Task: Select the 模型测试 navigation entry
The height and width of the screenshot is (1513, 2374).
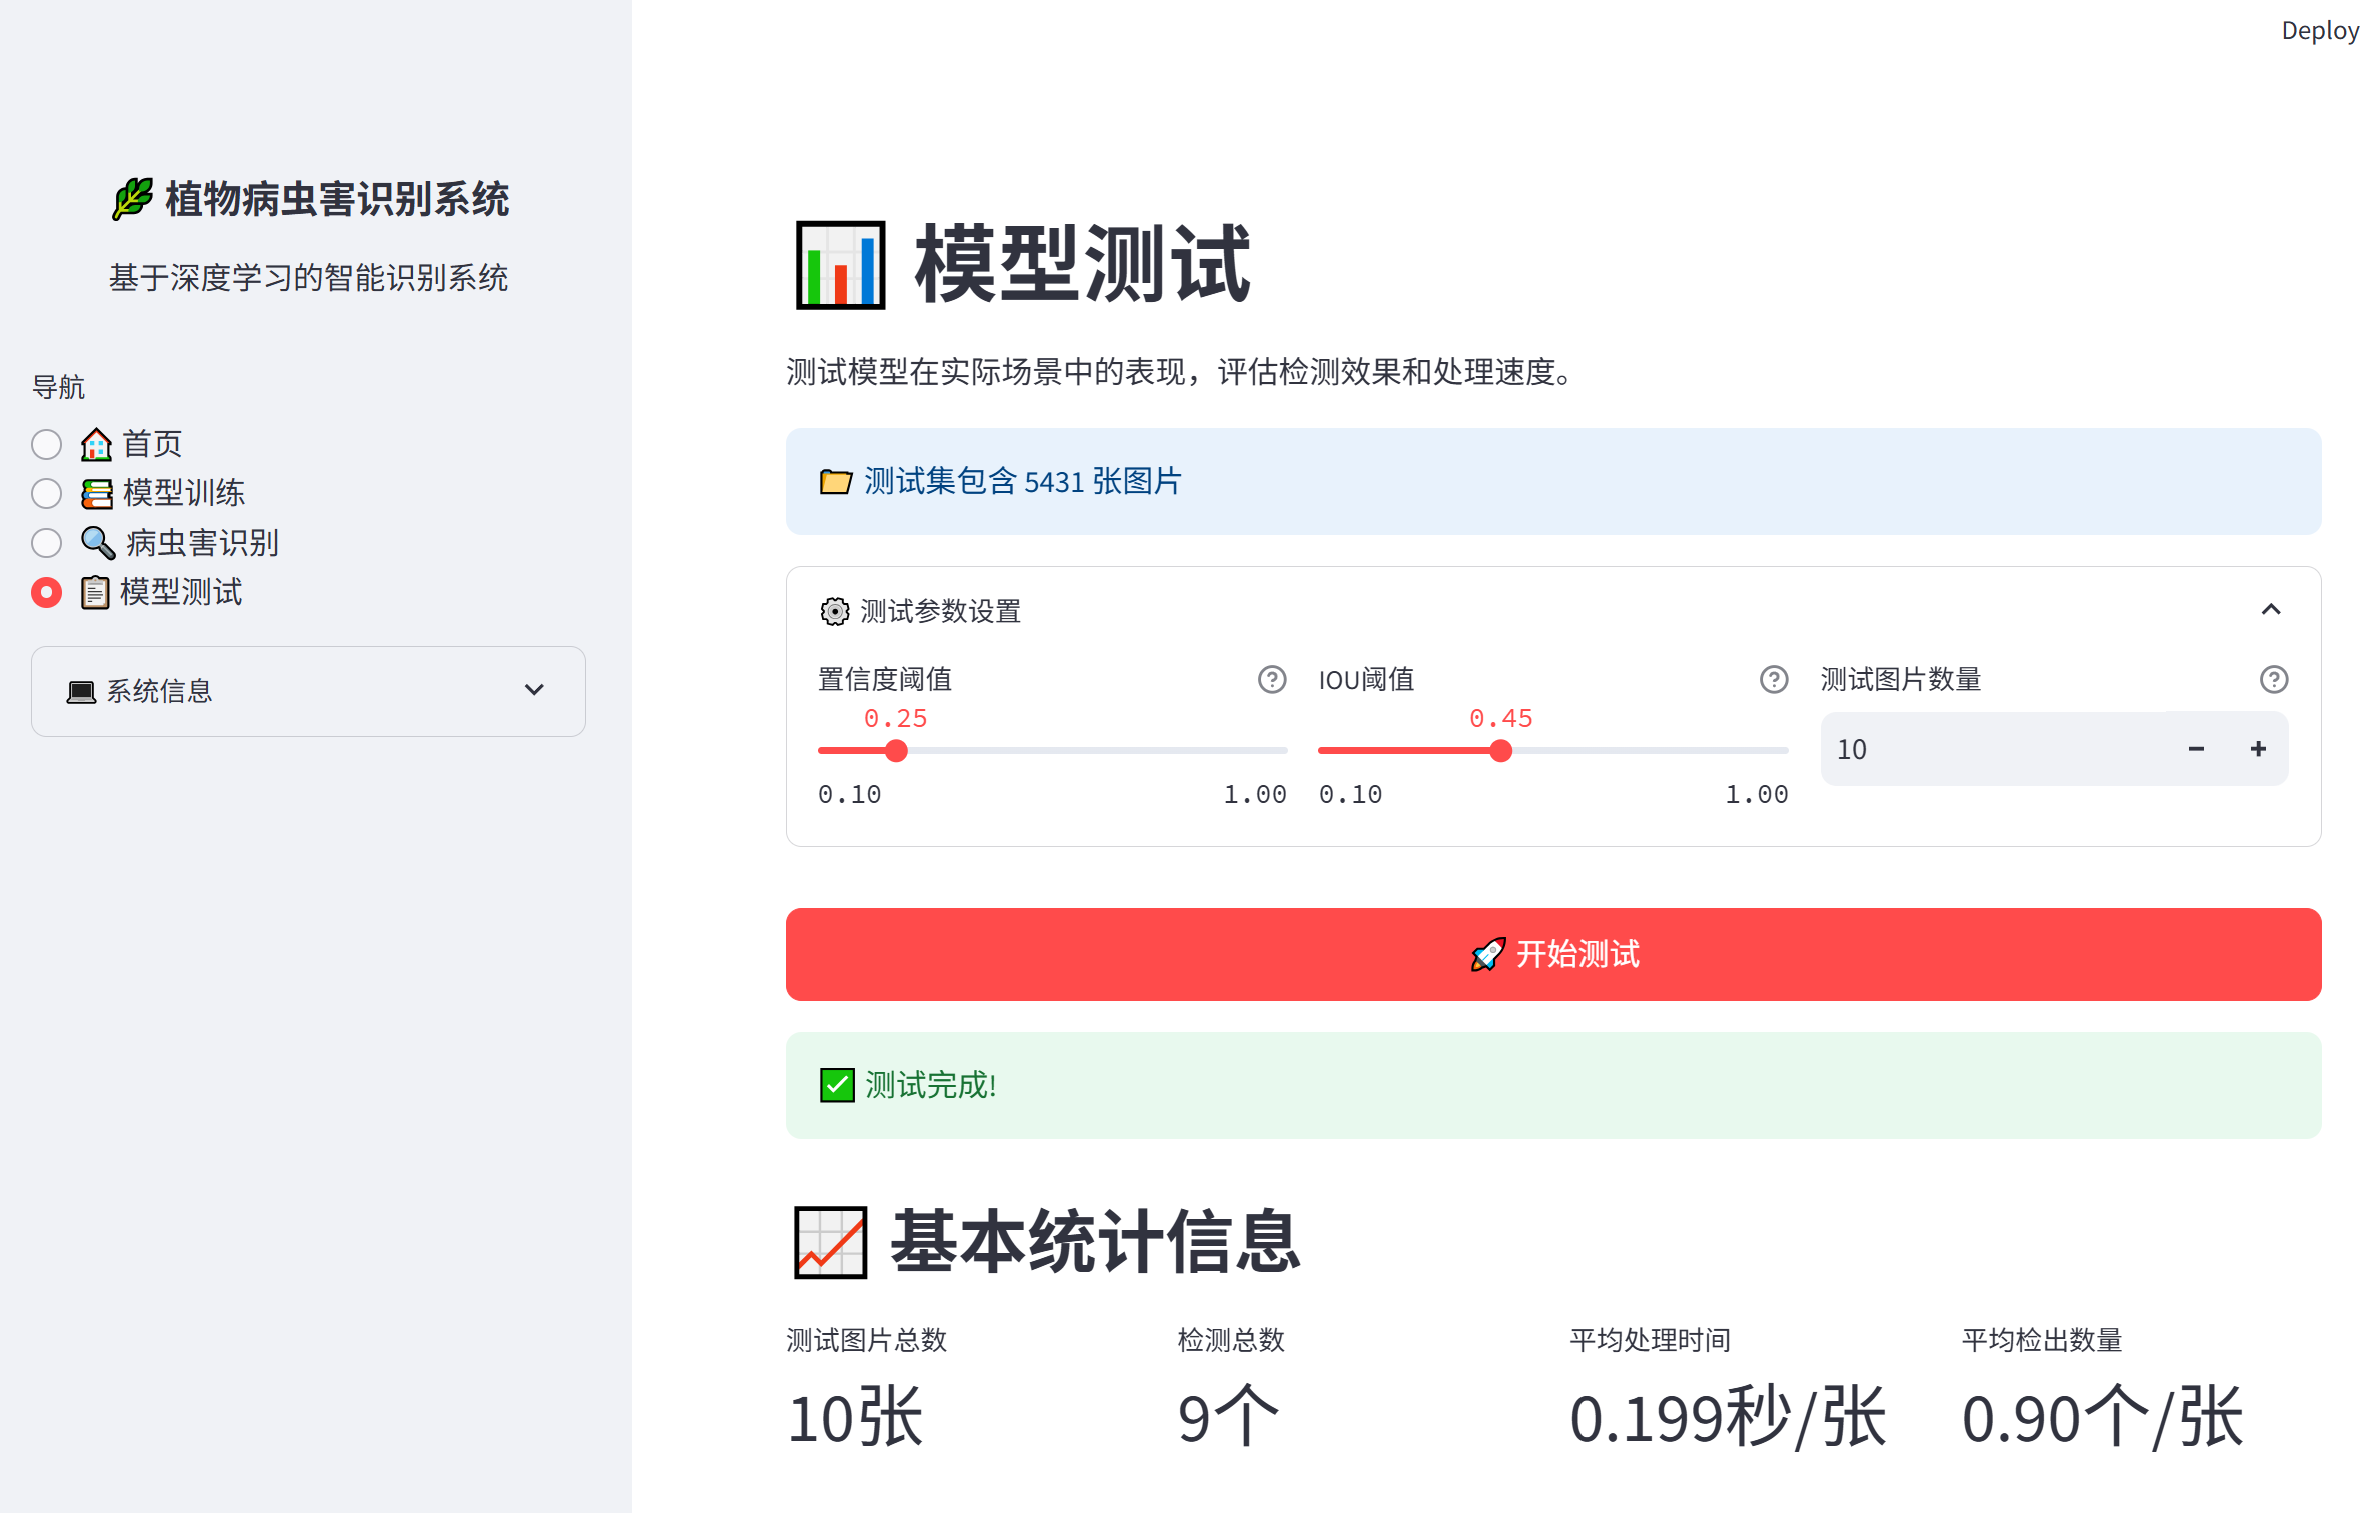Action: (46, 592)
